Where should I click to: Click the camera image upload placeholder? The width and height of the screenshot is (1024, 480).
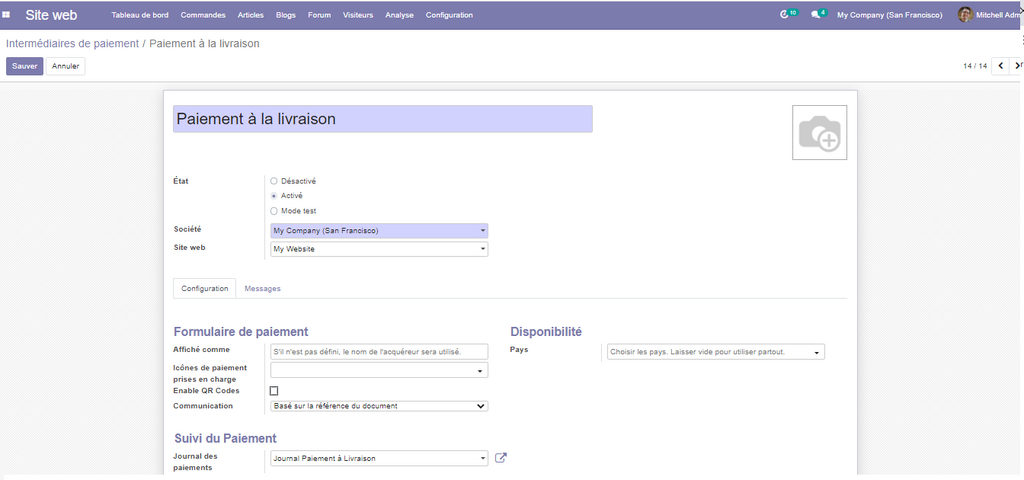[819, 132]
